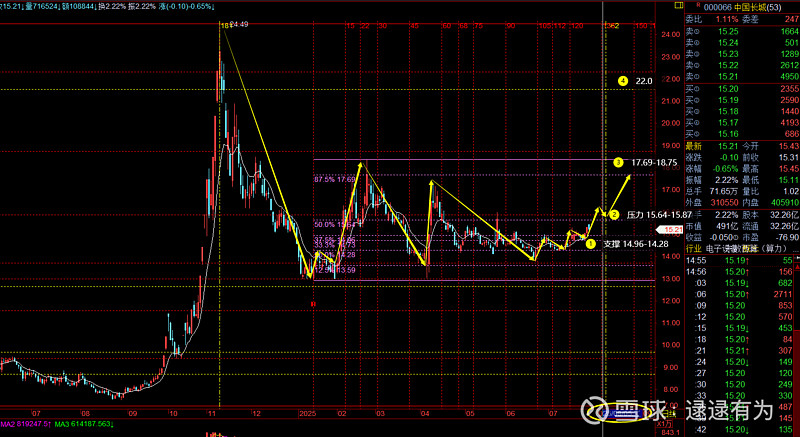This screenshot has width=800, height=437.
Task: Click the MA3 614187.563 volume indicator label
Action: (84, 424)
